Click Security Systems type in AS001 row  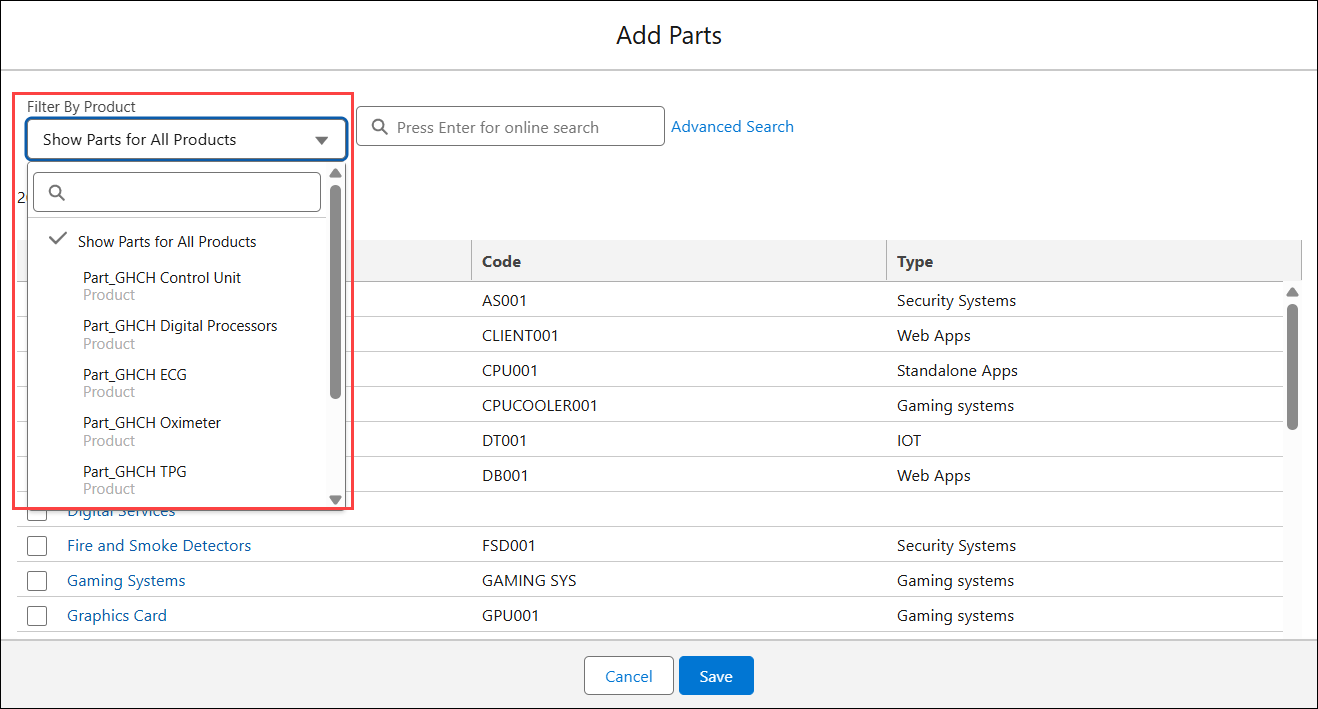(956, 300)
